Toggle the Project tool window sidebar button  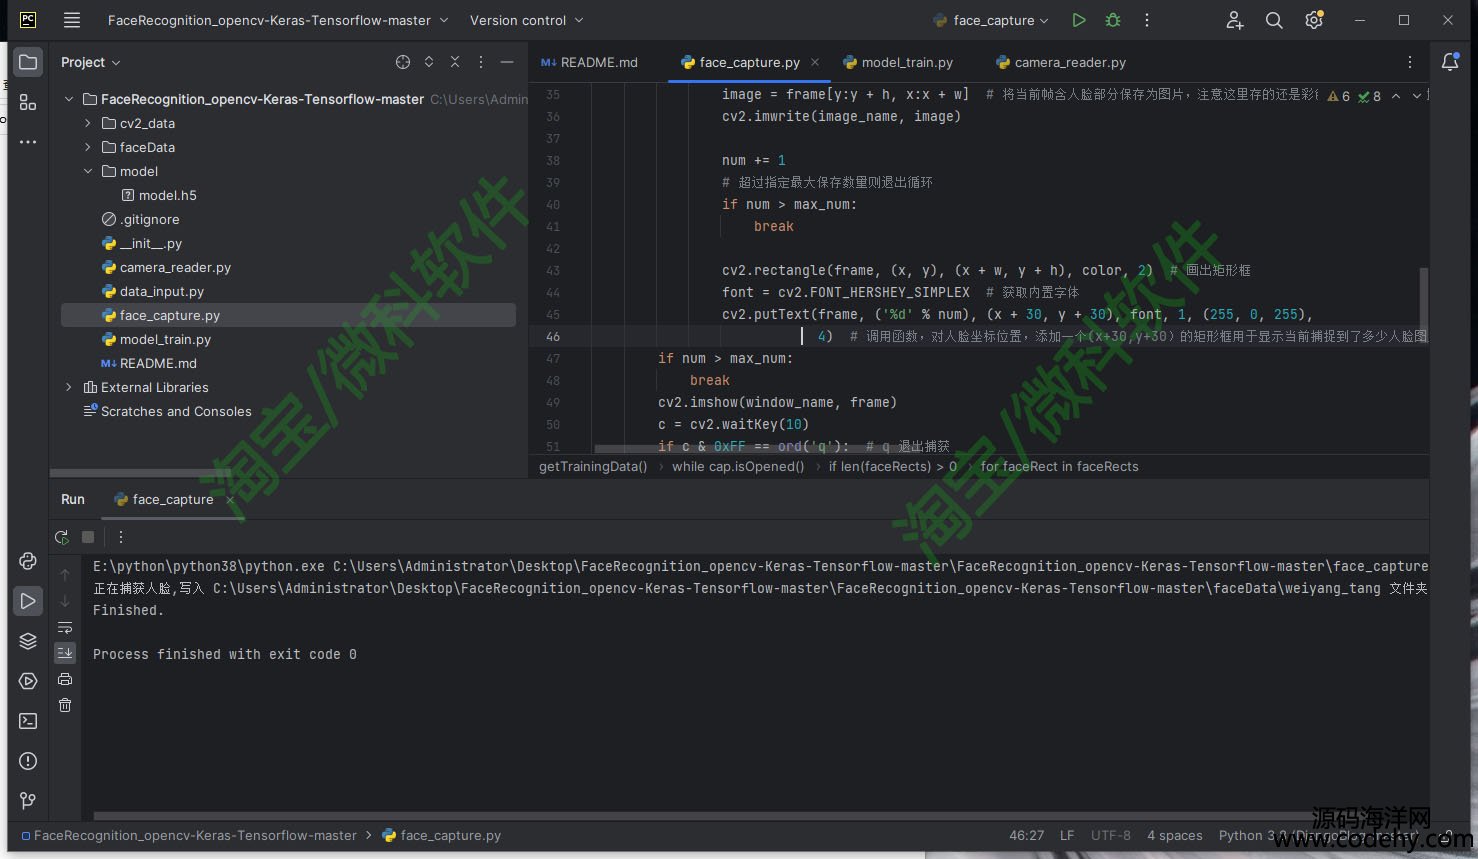point(28,62)
